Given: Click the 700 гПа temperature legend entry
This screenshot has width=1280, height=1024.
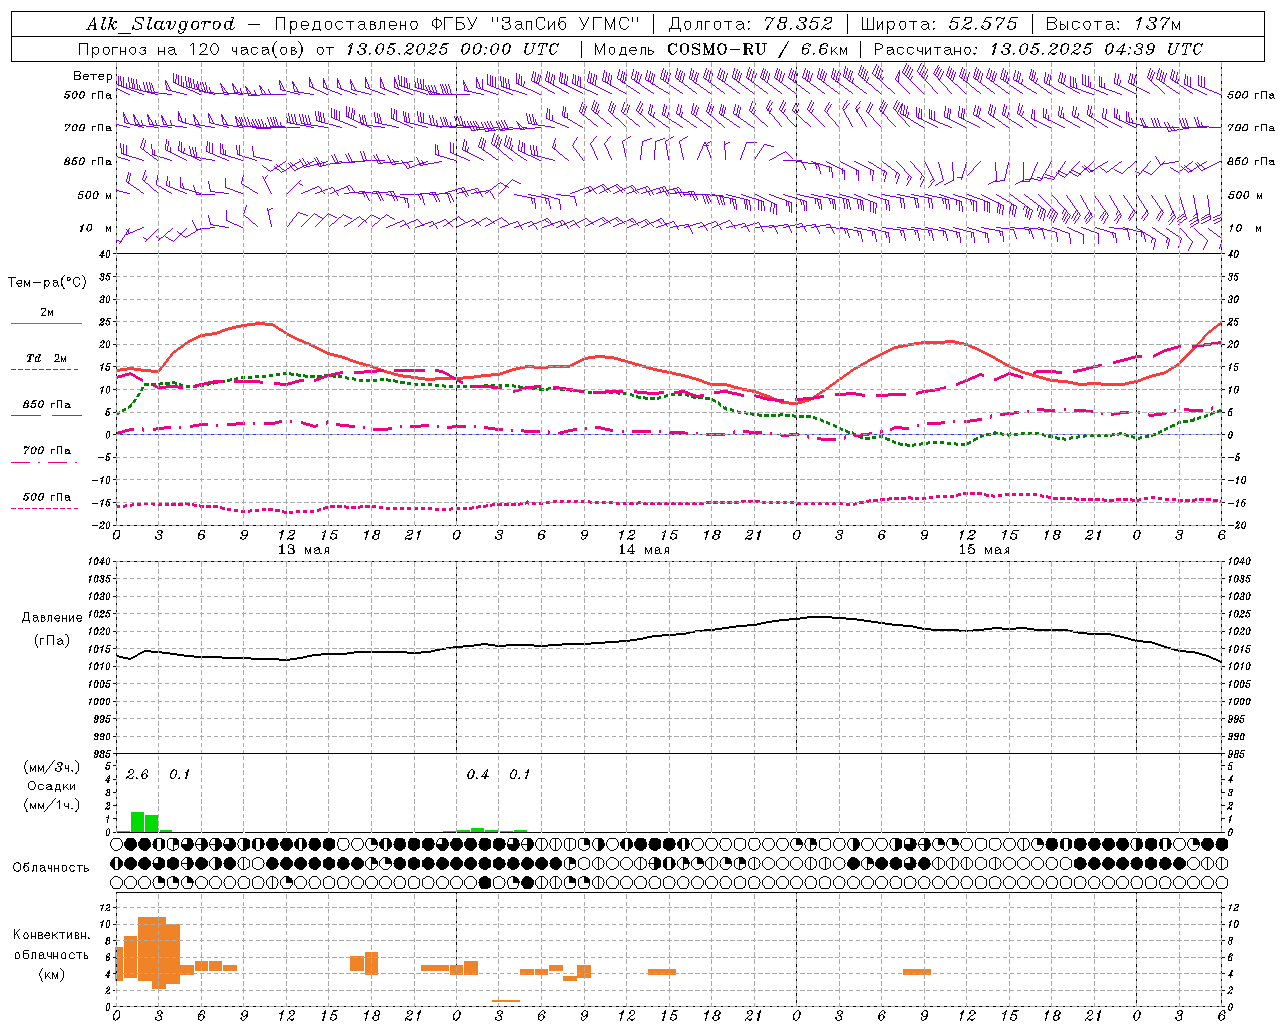Looking at the screenshot, I should pos(47,451).
